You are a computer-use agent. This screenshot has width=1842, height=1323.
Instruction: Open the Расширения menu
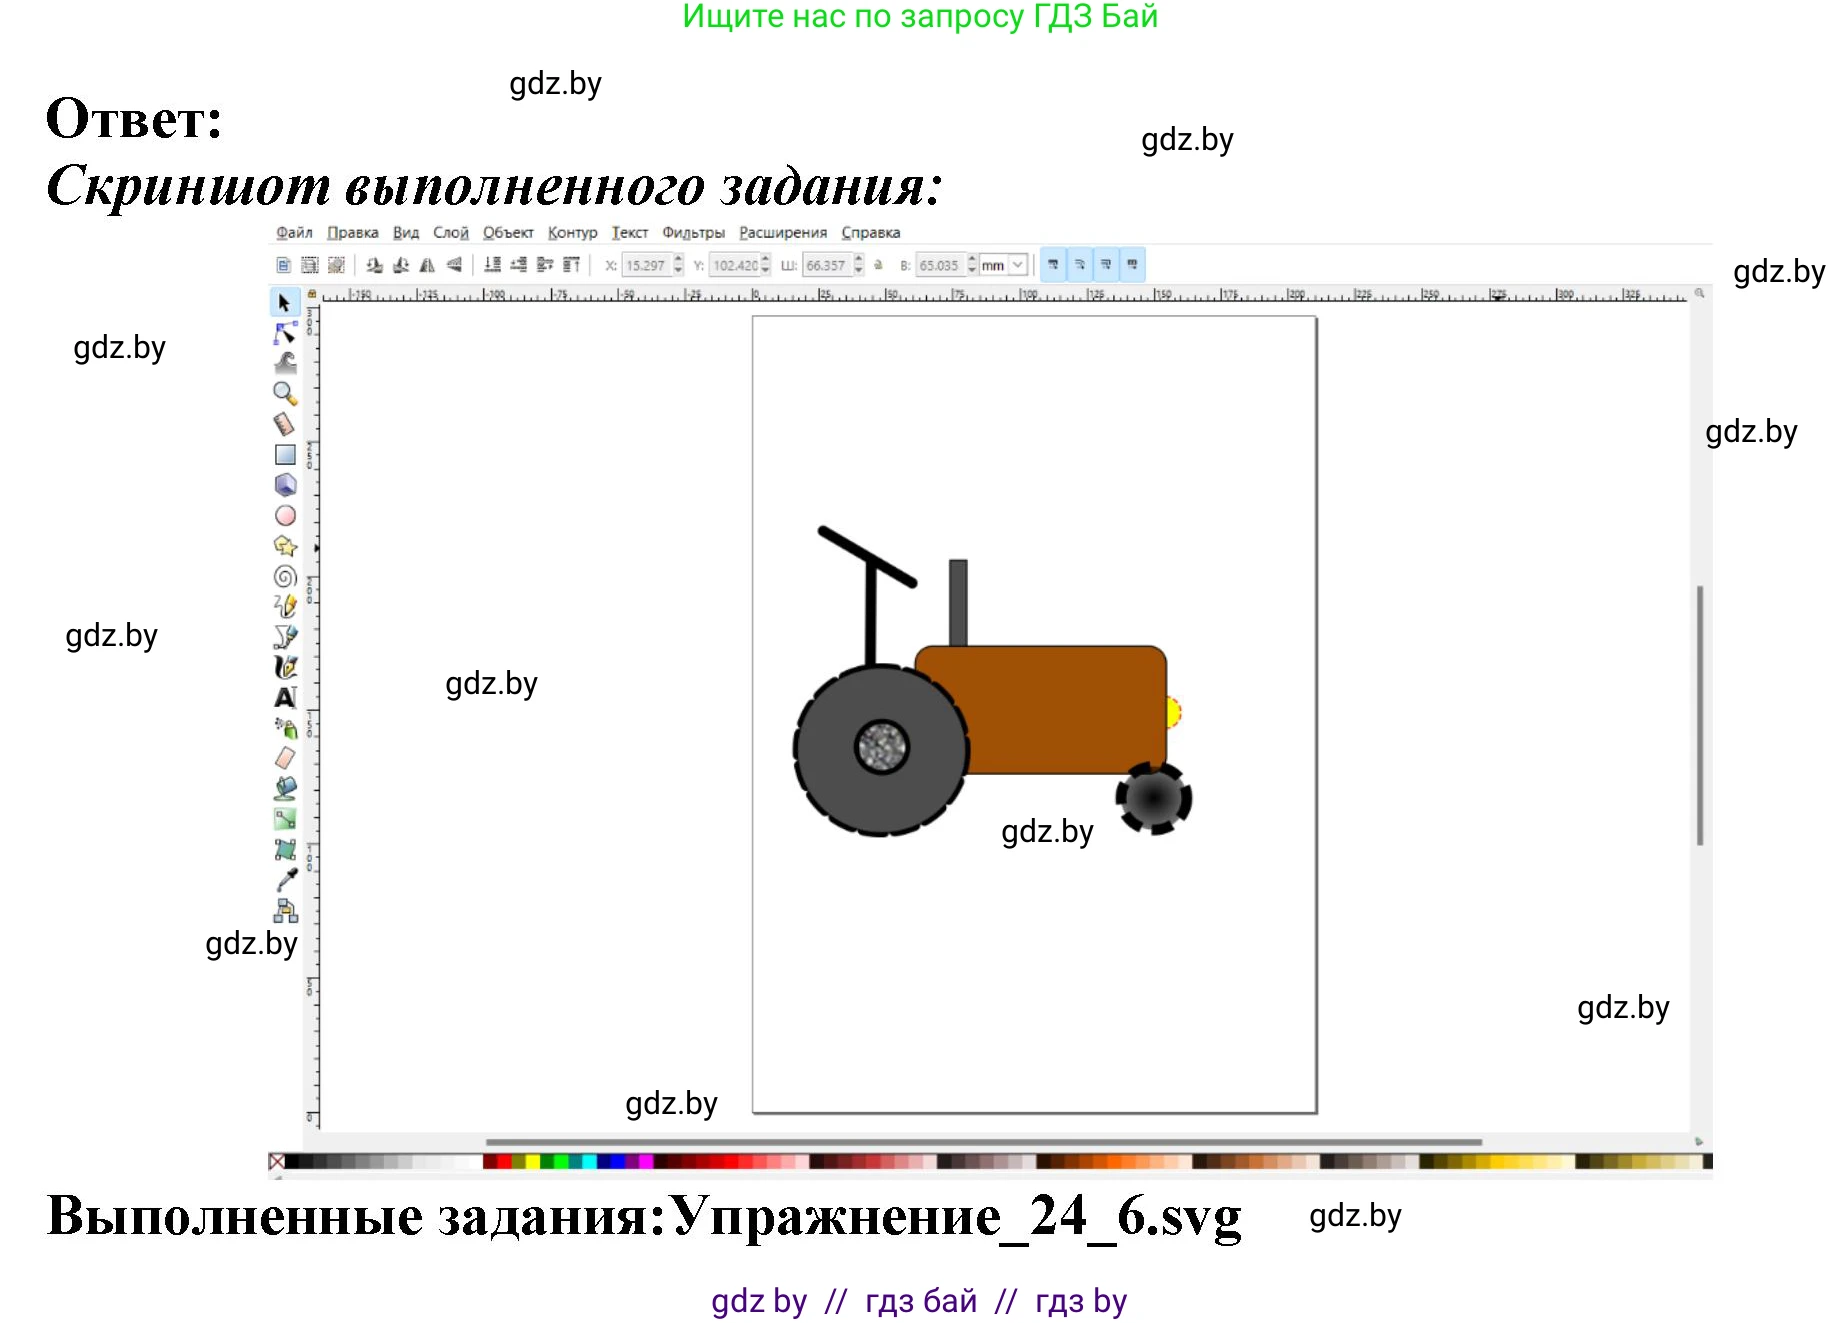[x=783, y=233]
